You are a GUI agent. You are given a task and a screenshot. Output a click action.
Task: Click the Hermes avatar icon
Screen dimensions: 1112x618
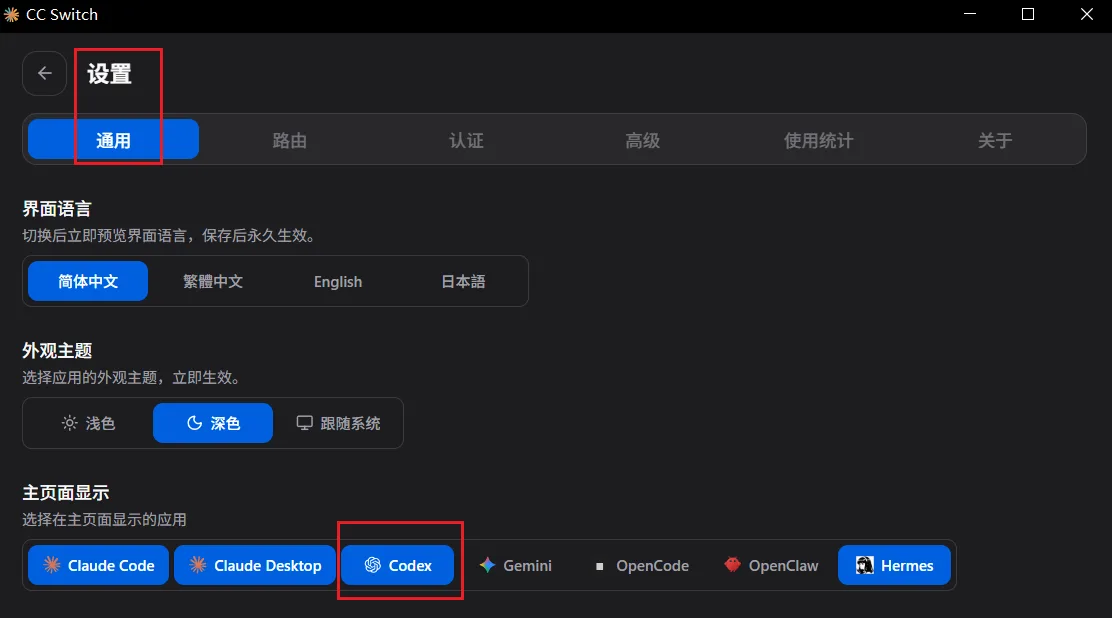point(864,565)
